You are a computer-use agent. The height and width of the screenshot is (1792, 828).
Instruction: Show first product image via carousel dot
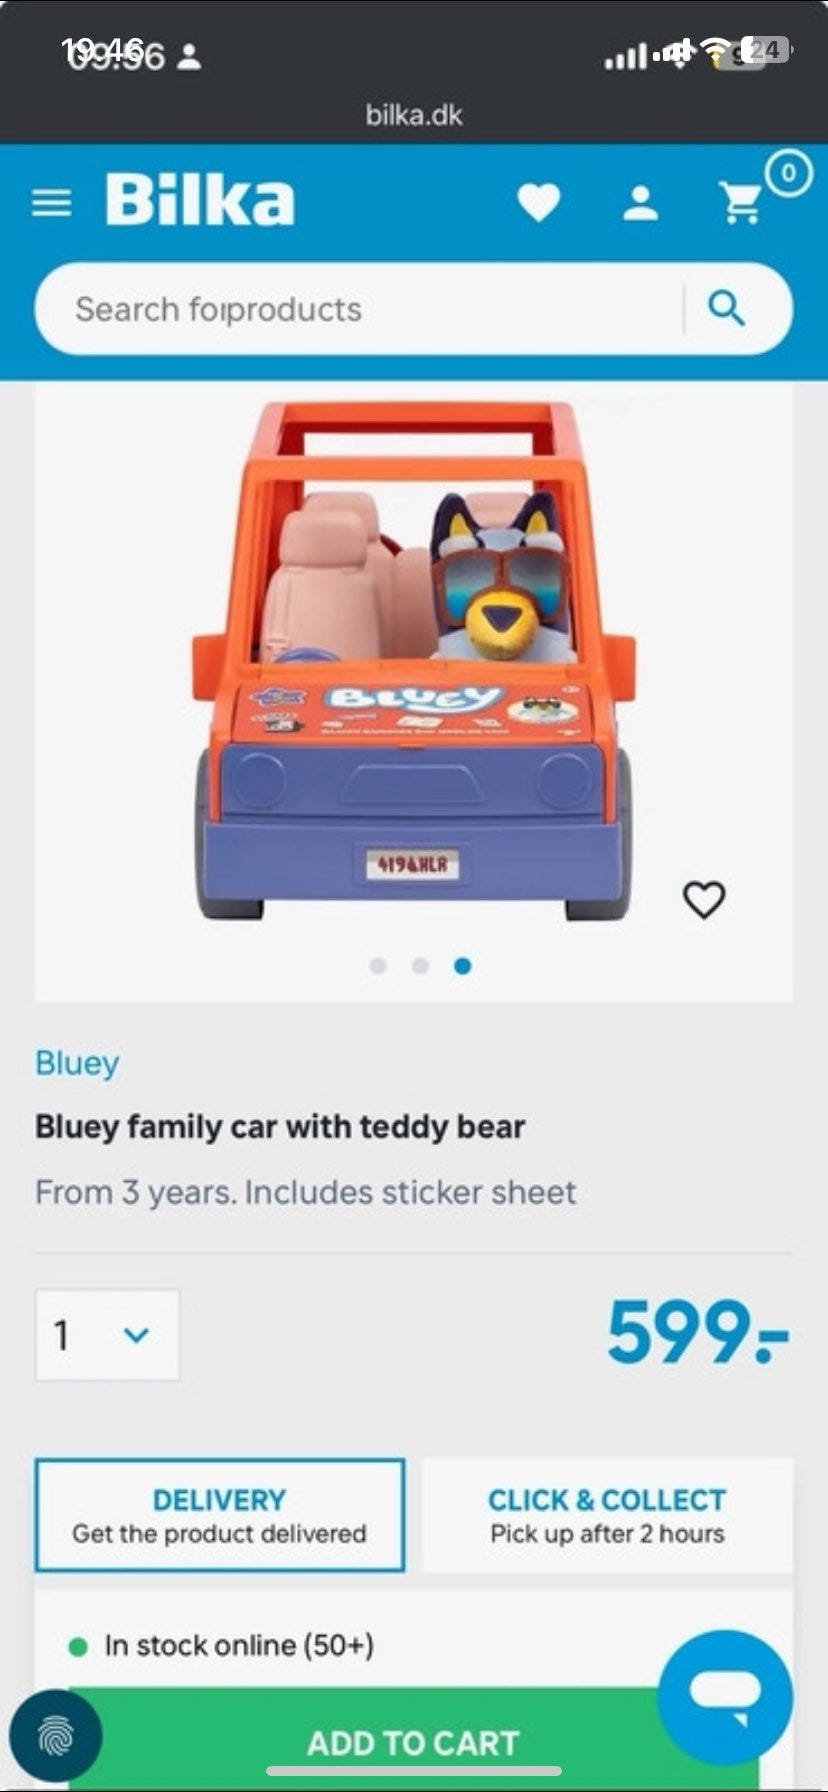[x=378, y=966]
